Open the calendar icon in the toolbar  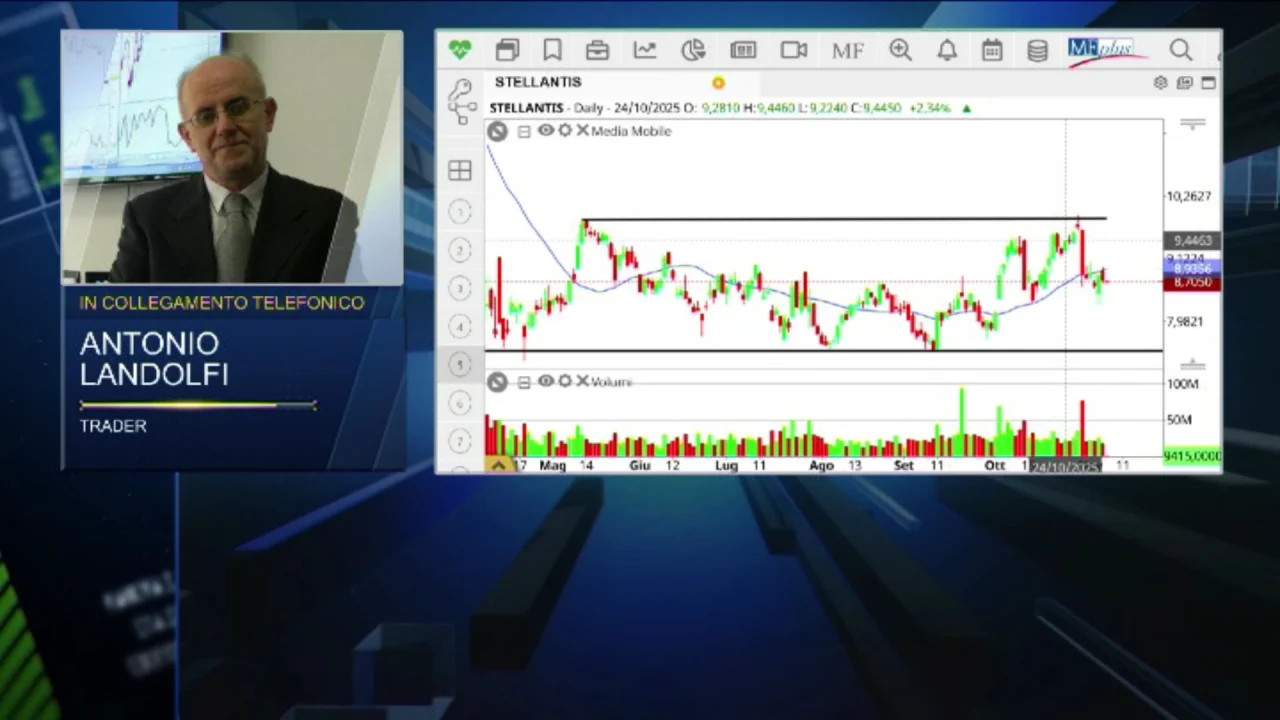[x=991, y=50]
